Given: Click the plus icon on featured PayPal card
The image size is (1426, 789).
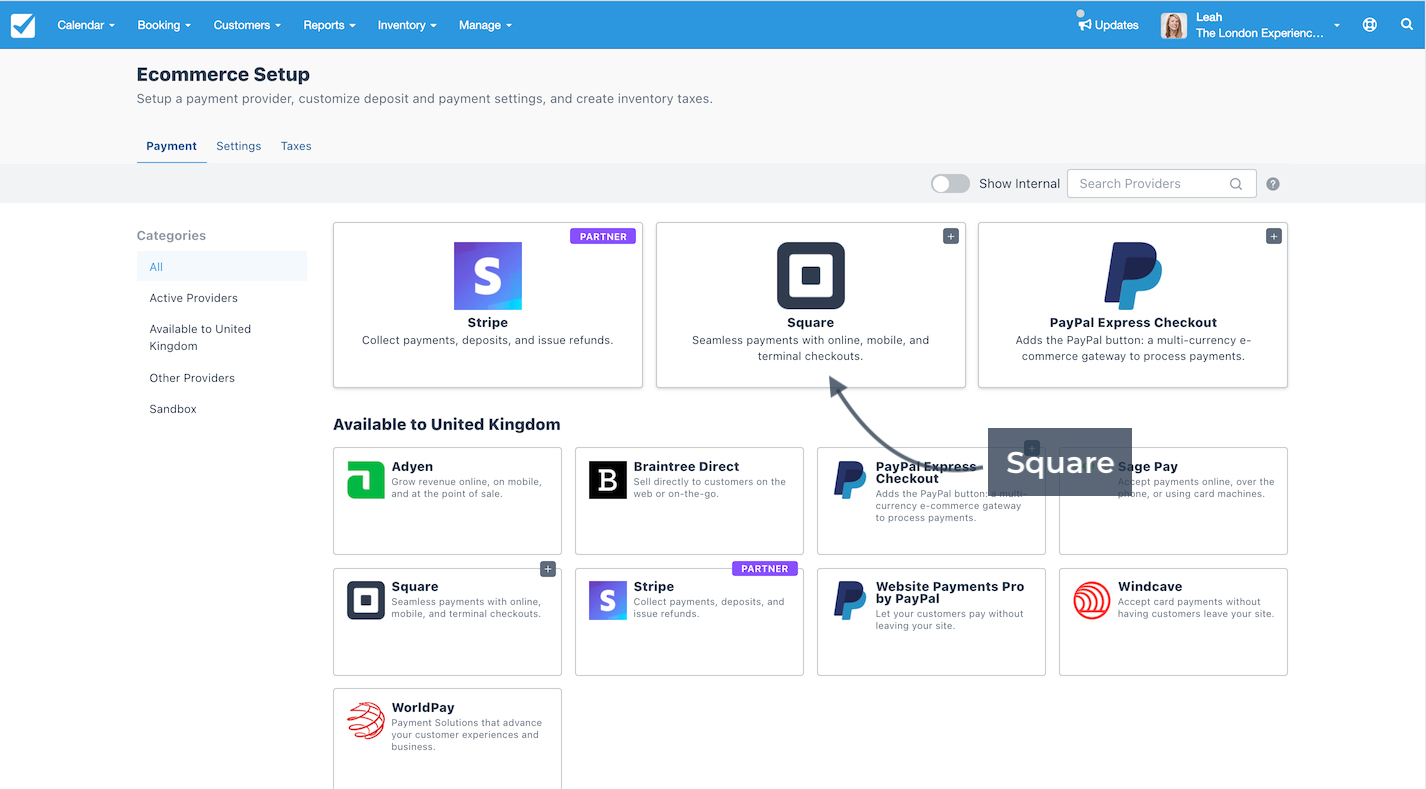Looking at the screenshot, I should (1274, 236).
